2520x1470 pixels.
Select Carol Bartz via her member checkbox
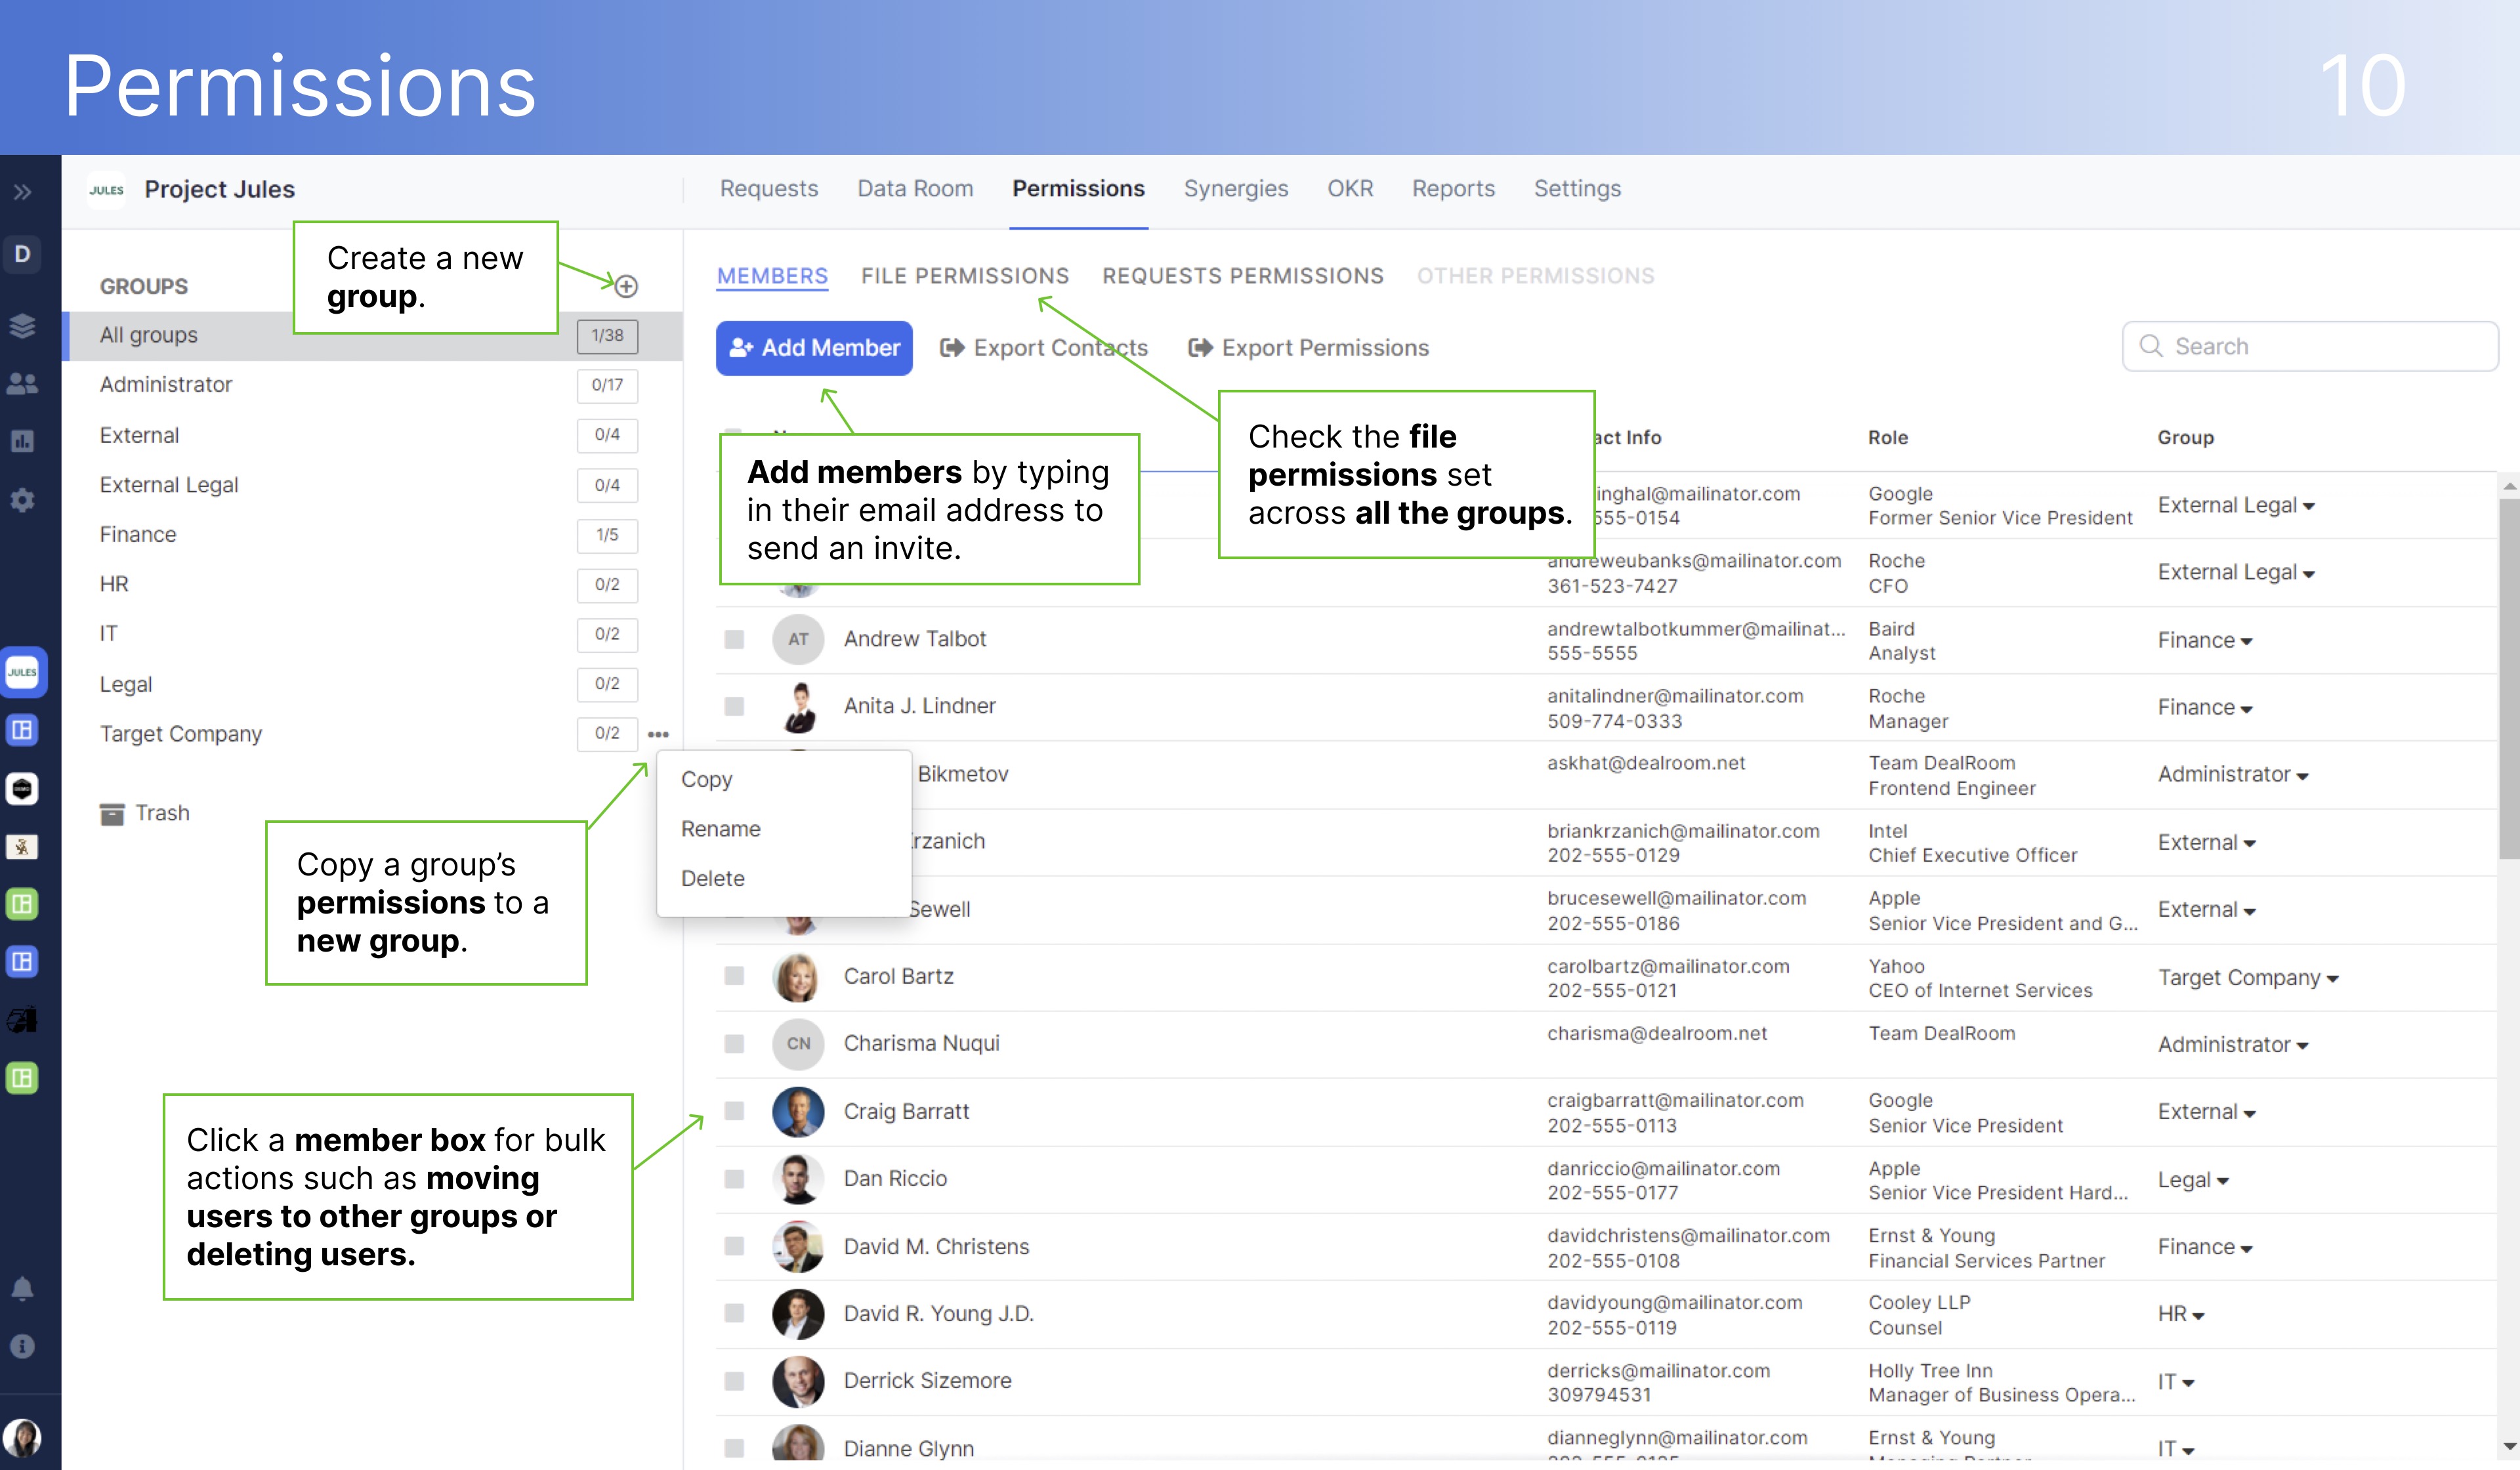click(x=735, y=977)
